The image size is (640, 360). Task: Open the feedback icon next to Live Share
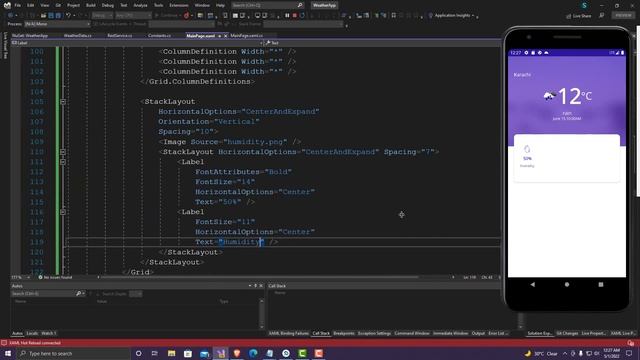click(602, 16)
